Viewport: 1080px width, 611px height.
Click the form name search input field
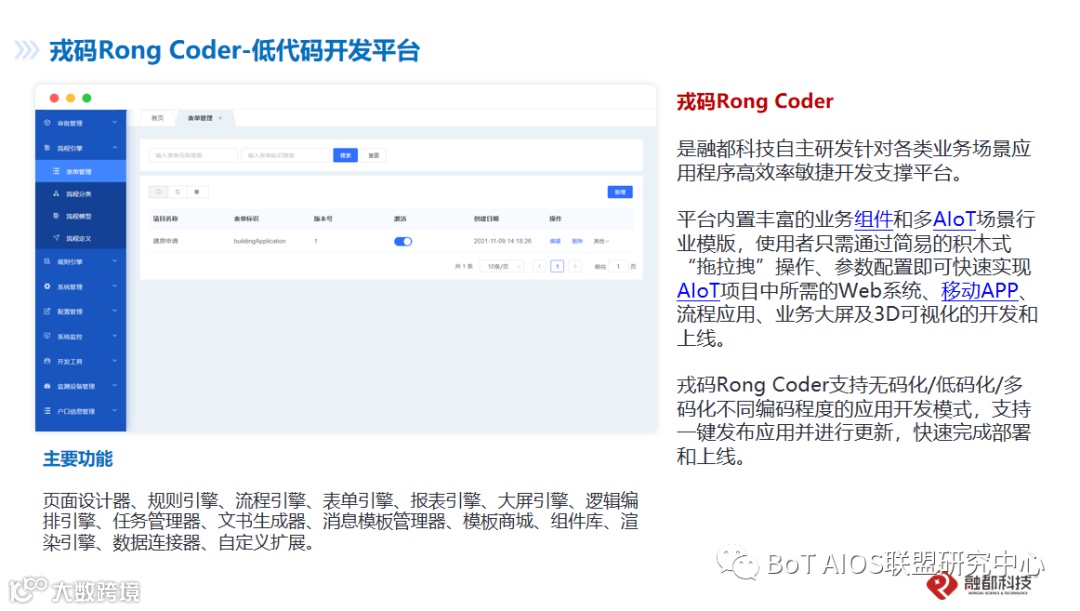coord(194,156)
